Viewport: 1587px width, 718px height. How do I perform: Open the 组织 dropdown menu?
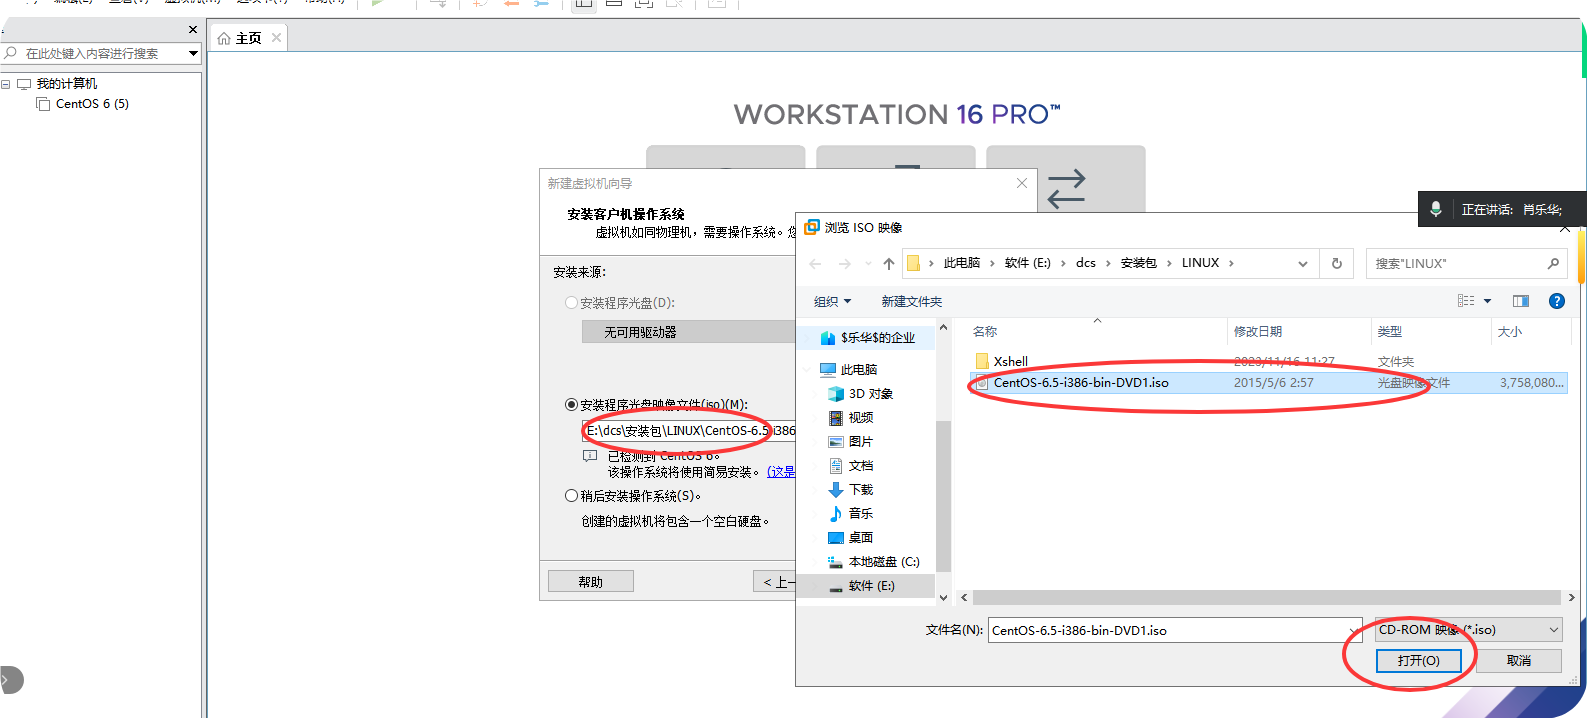(833, 301)
